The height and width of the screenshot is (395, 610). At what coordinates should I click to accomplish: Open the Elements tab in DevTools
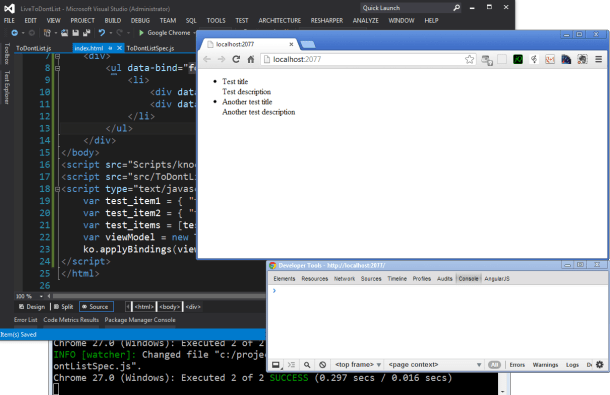click(x=284, y=279)
